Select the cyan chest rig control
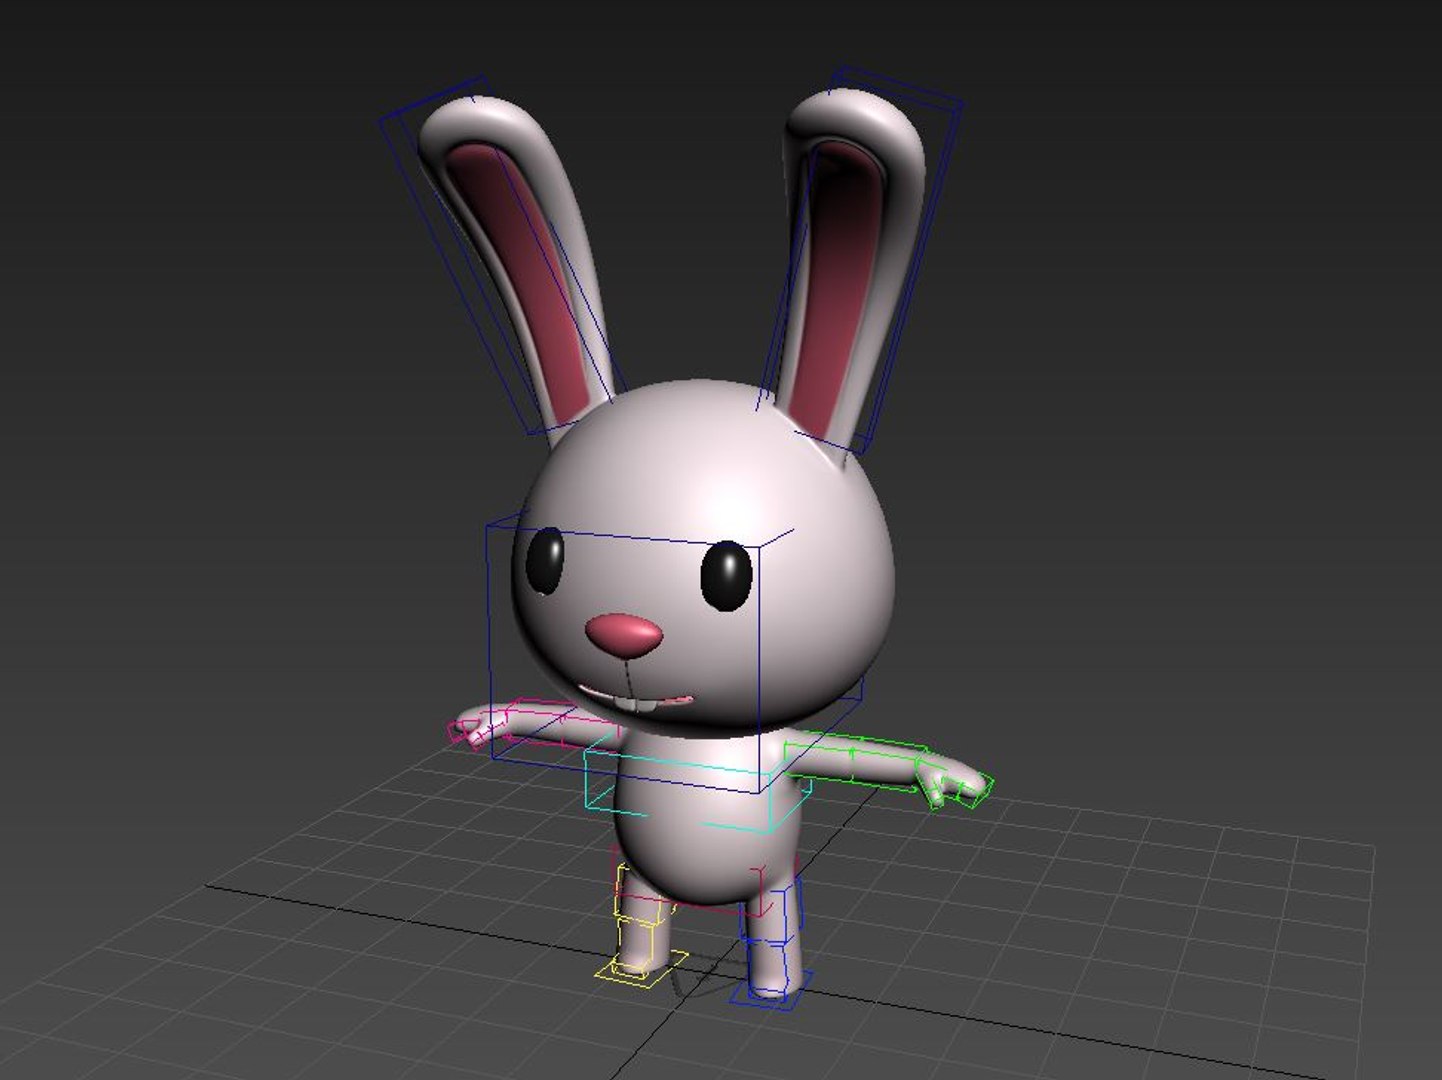 700,785
